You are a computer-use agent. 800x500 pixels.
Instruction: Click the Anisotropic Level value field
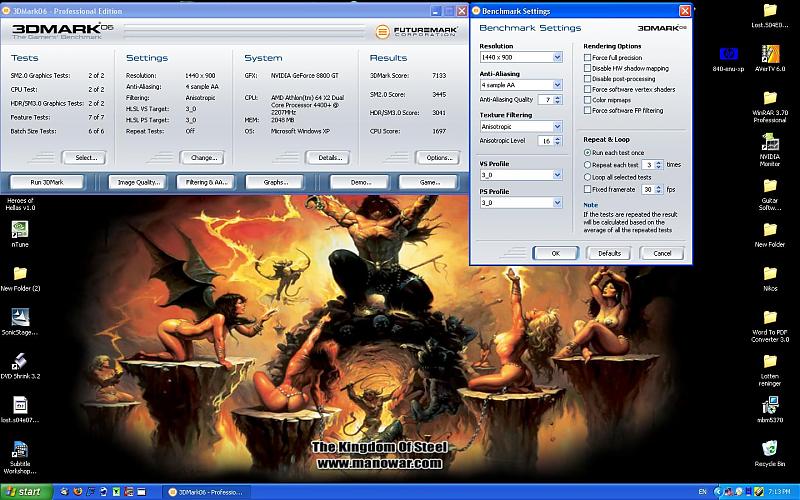545,141
